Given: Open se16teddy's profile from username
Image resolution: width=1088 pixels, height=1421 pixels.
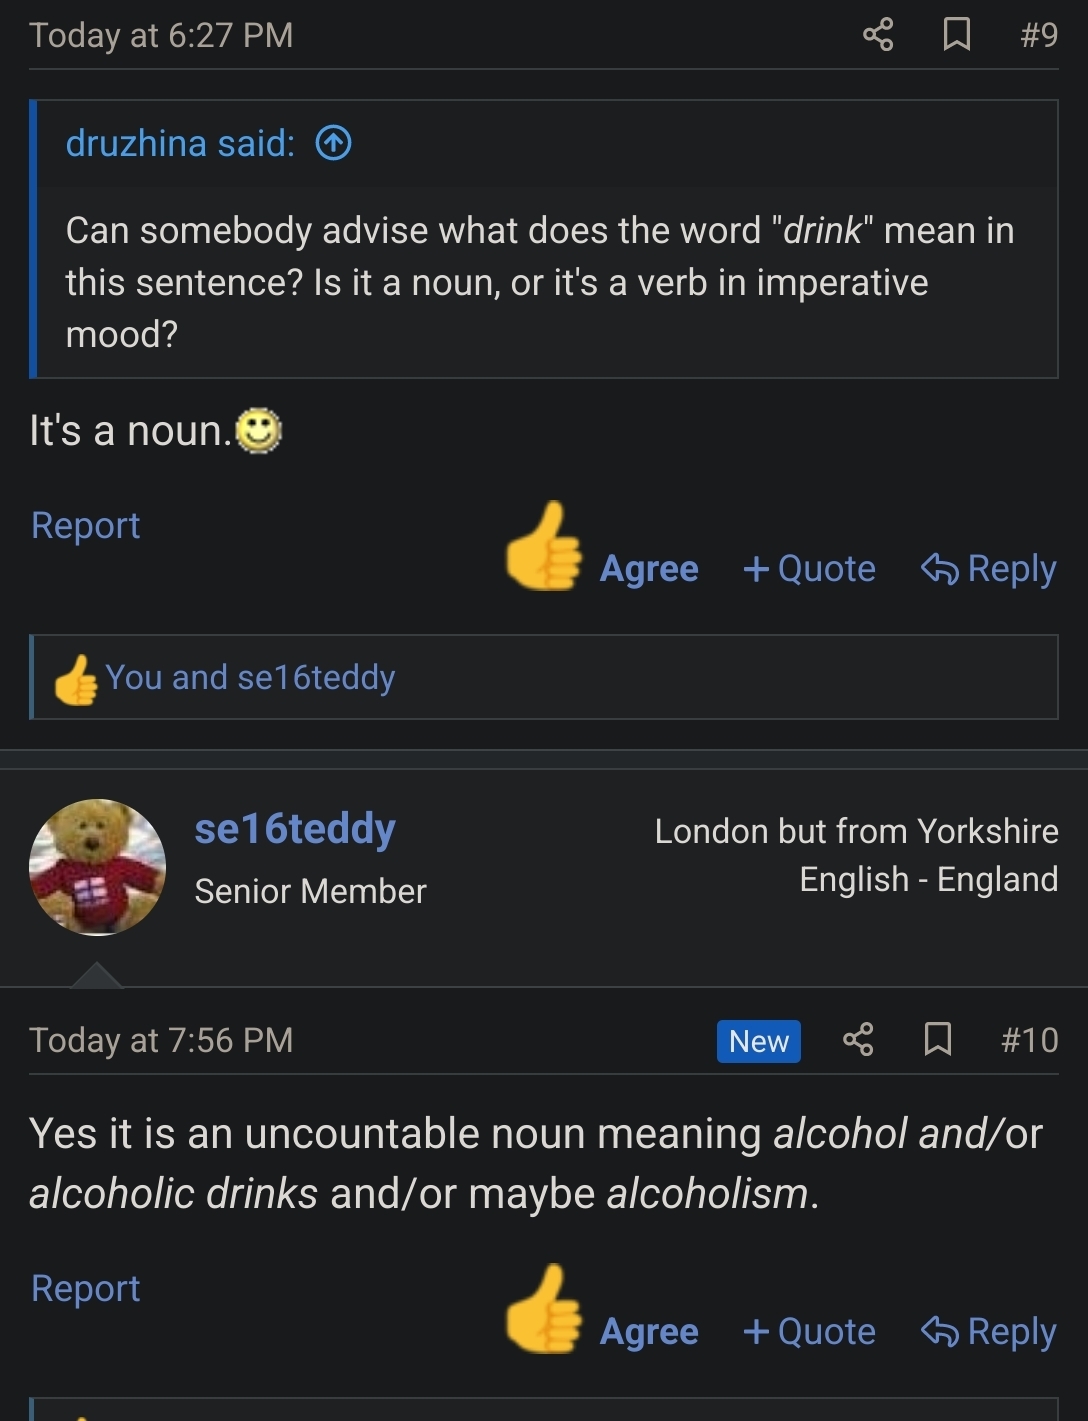Looking at the screenshot, I should pos(295,829).
